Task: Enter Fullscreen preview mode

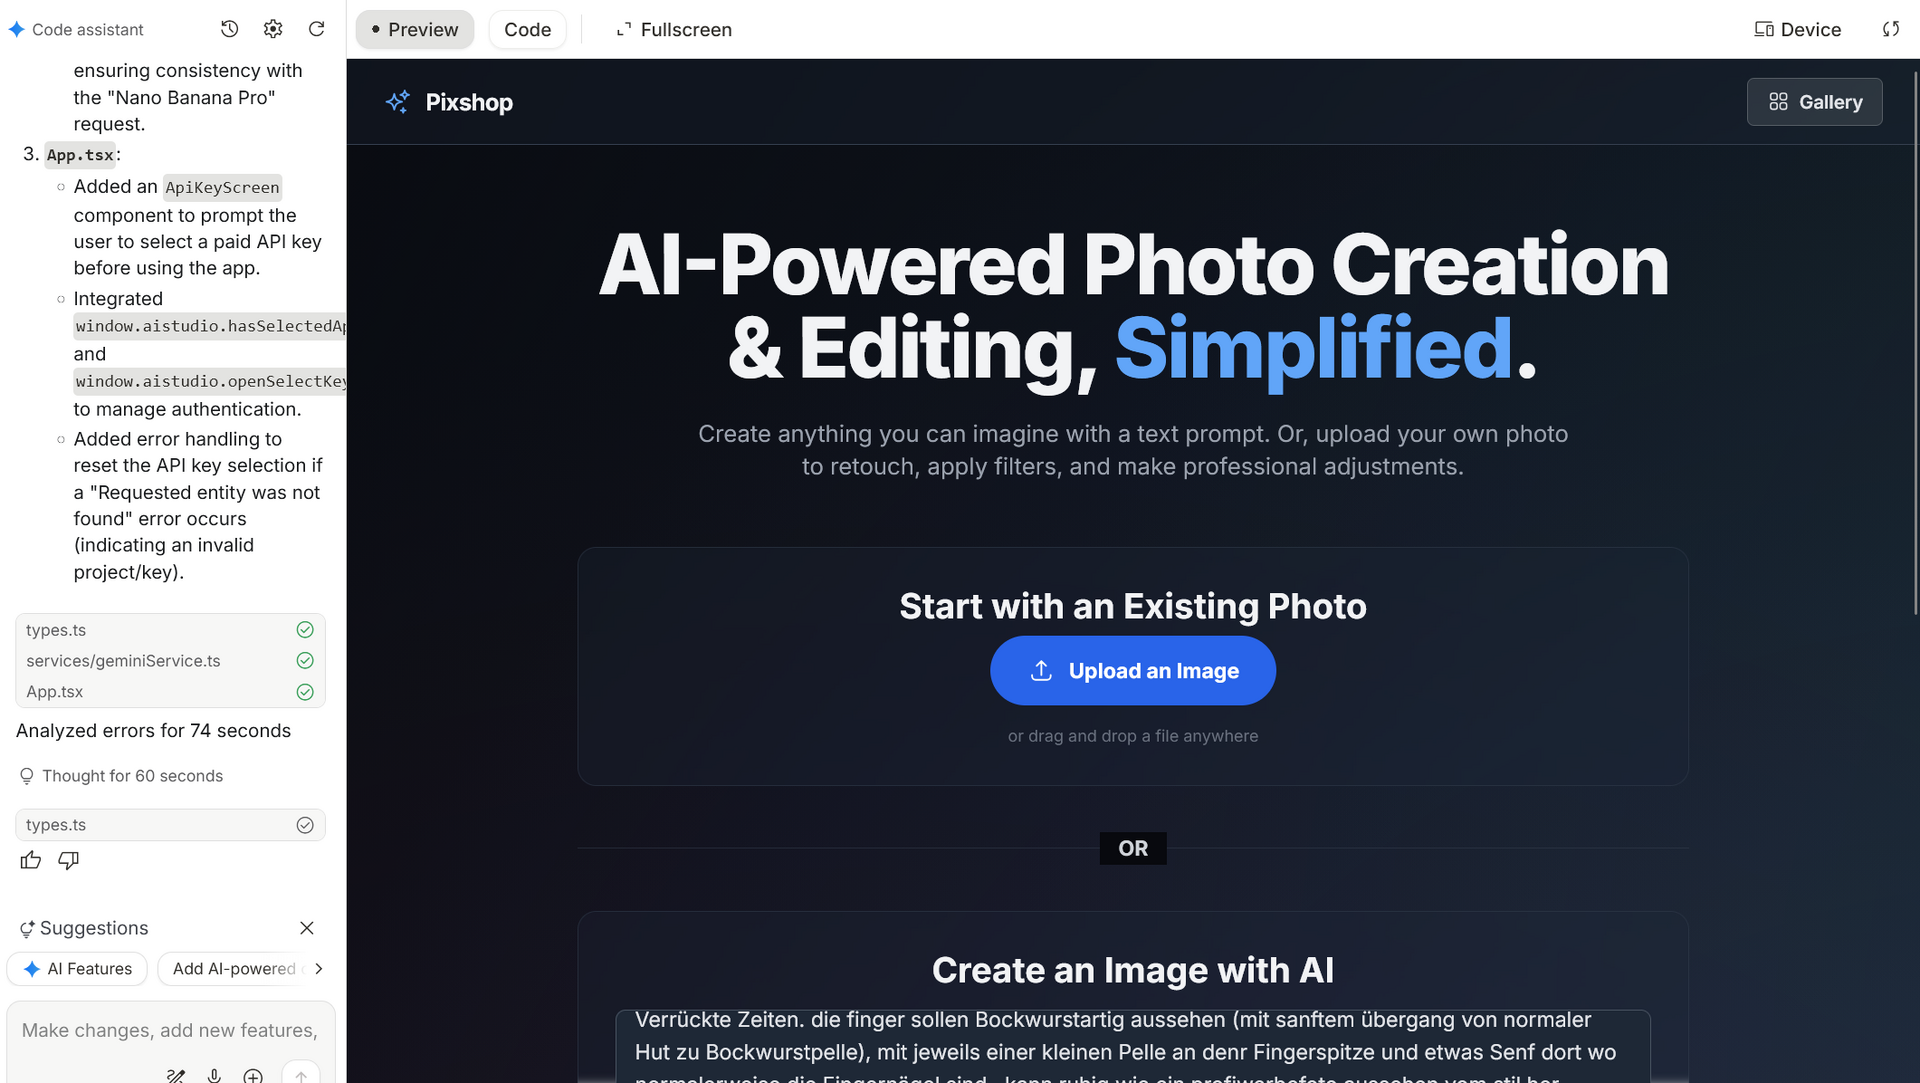Action: [x=674, y=29]
